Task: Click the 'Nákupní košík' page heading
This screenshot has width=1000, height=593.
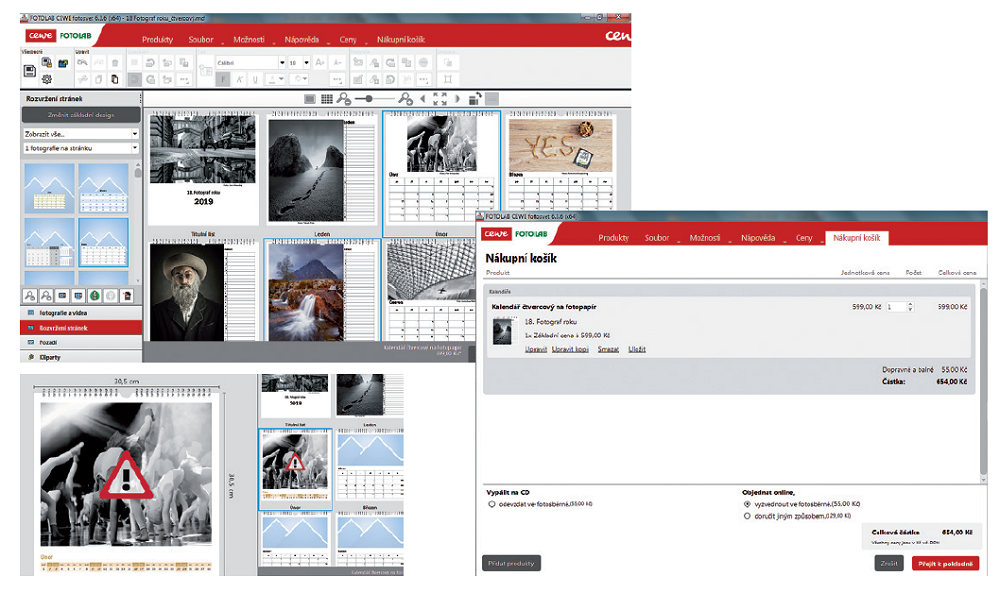Action: click(521, 258)
